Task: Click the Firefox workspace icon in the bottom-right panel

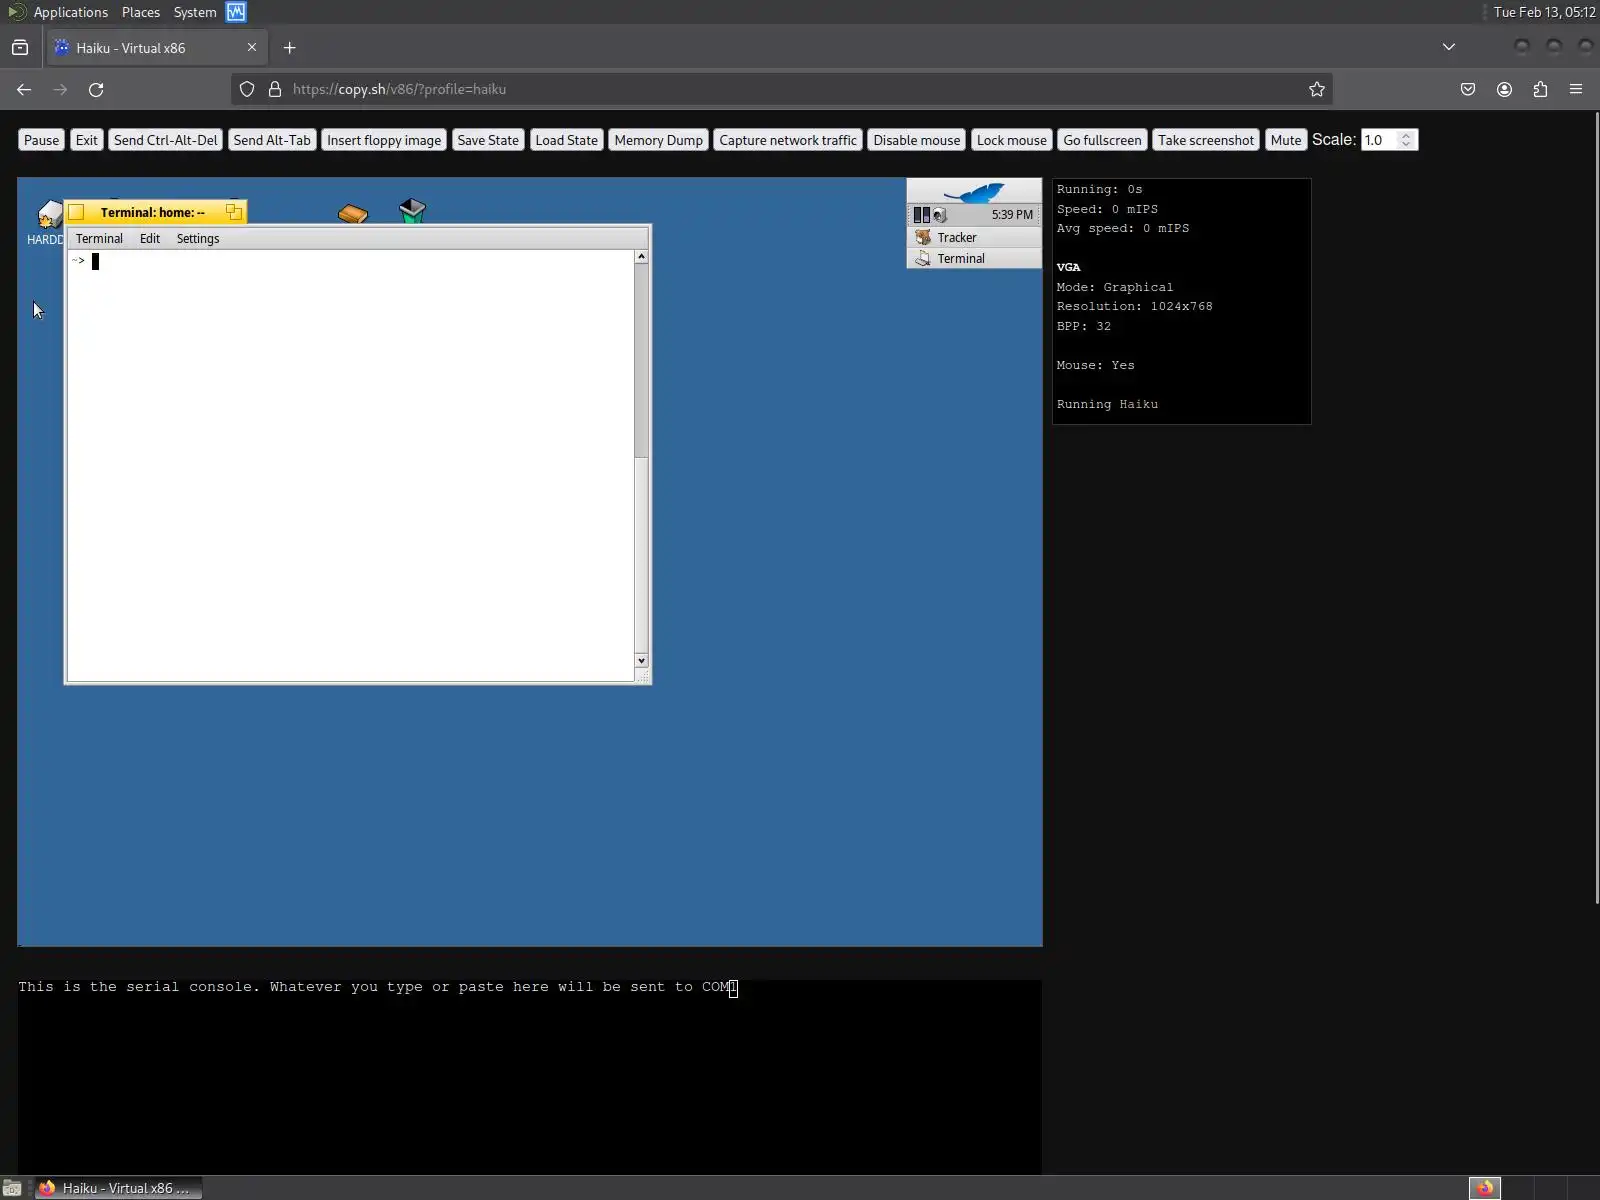Action: coord(1485,1188)
